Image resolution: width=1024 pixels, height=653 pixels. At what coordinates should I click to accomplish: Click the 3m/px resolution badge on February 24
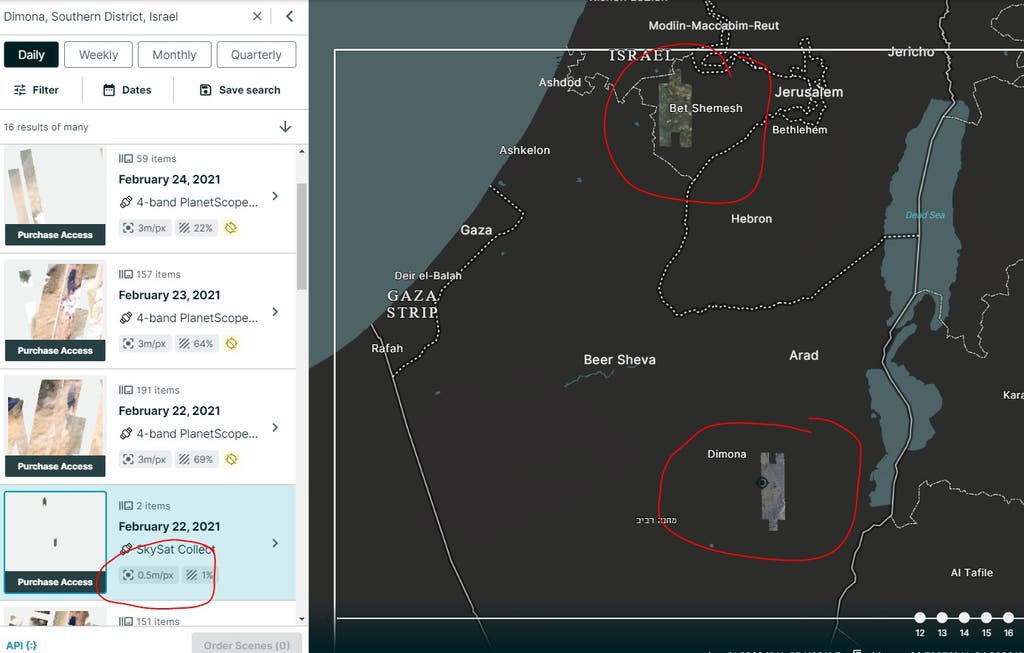pyautogui.click(x=144, y=228)
